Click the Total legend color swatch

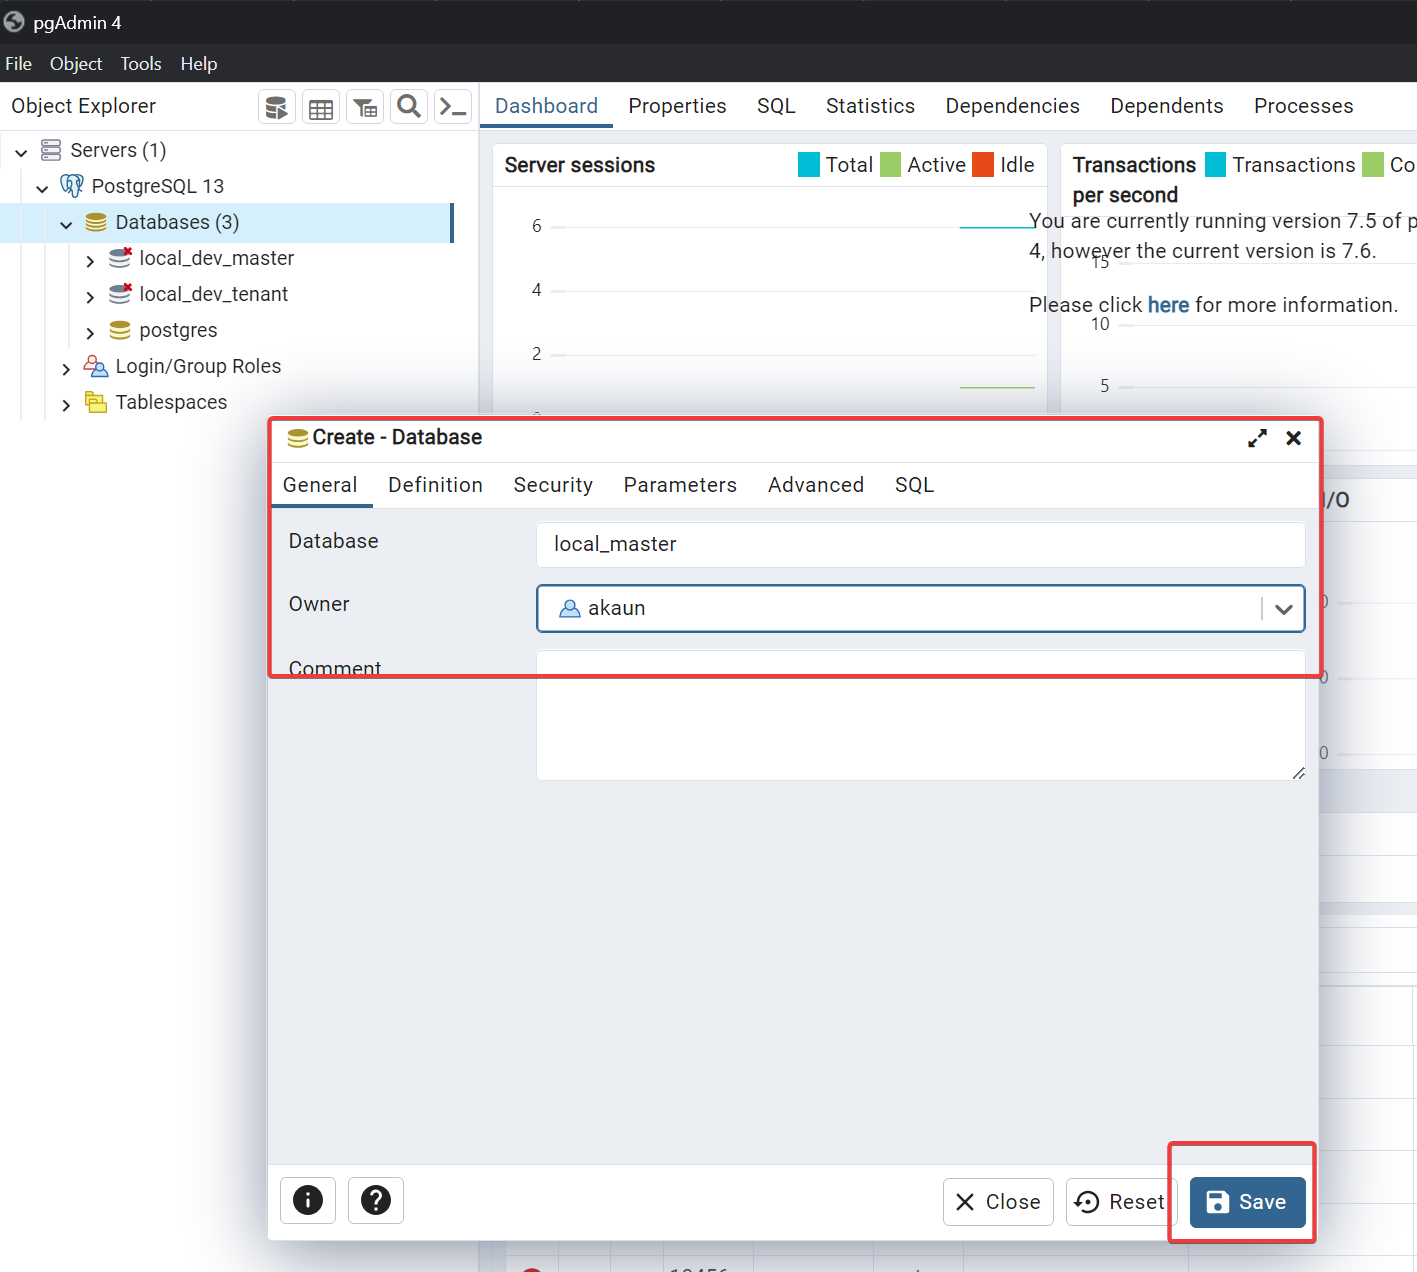pyautogui.click(x=808, y=165)
